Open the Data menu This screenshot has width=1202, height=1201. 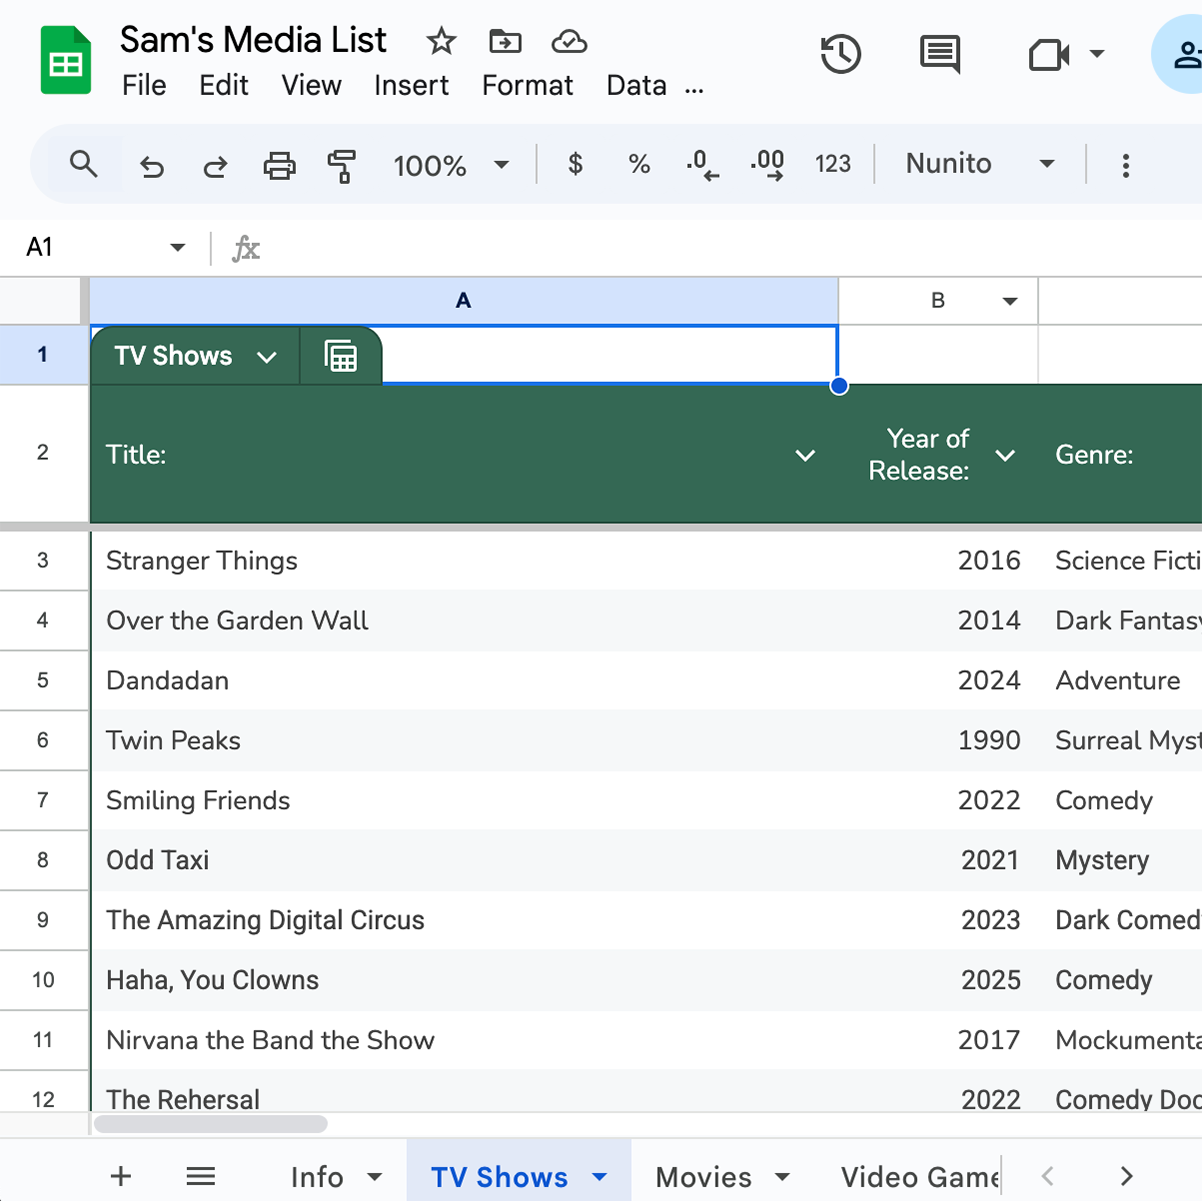point(636,86)
